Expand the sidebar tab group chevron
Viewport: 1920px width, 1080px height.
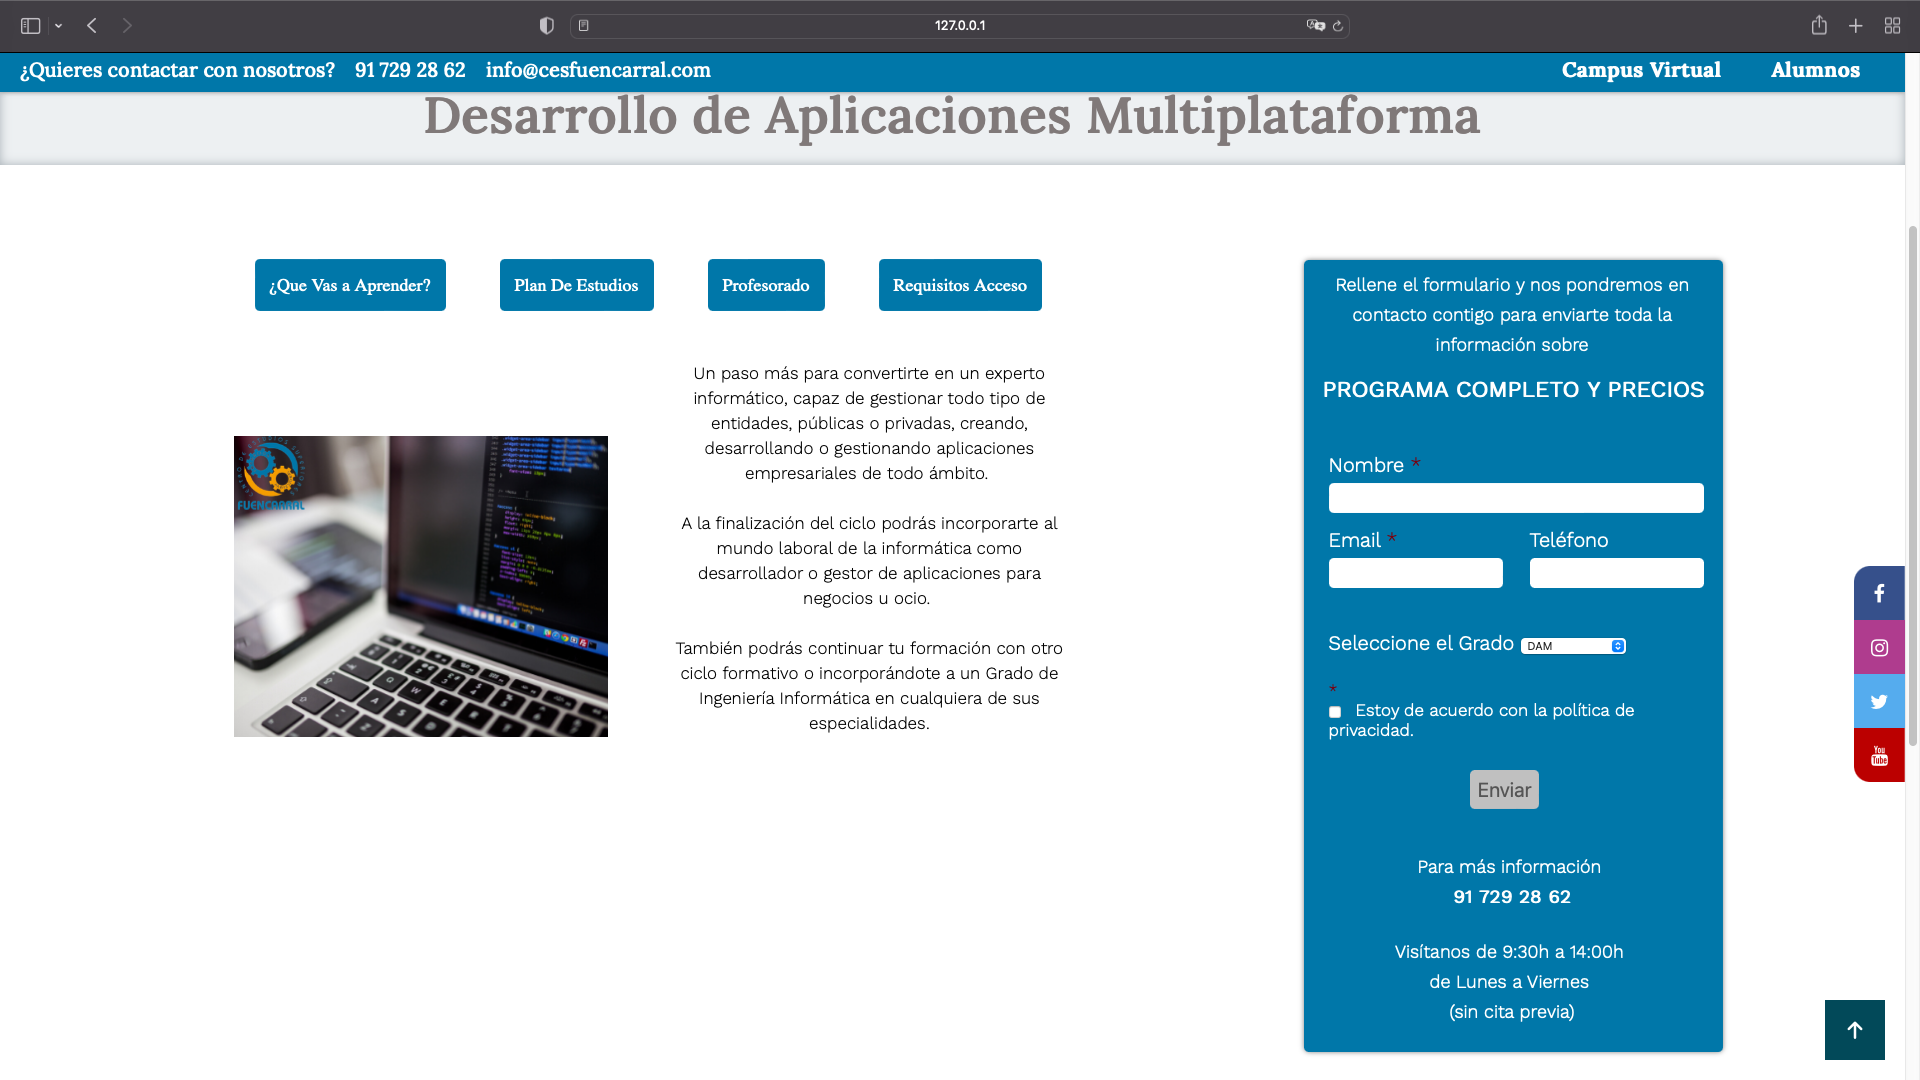pos(59,26)
